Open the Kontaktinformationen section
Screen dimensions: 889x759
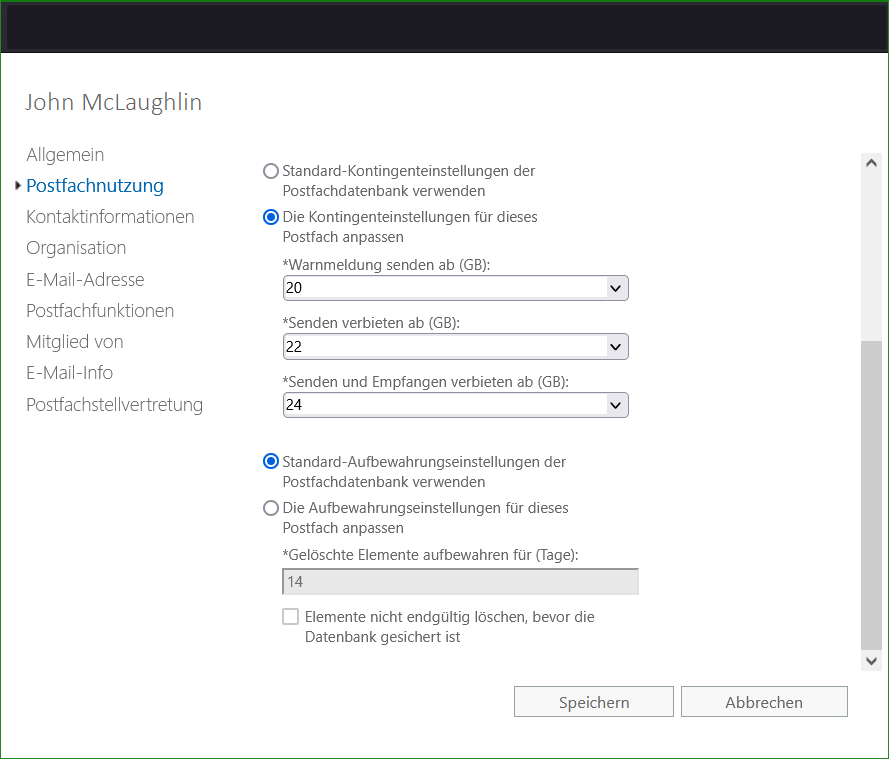tap(110, 216)
